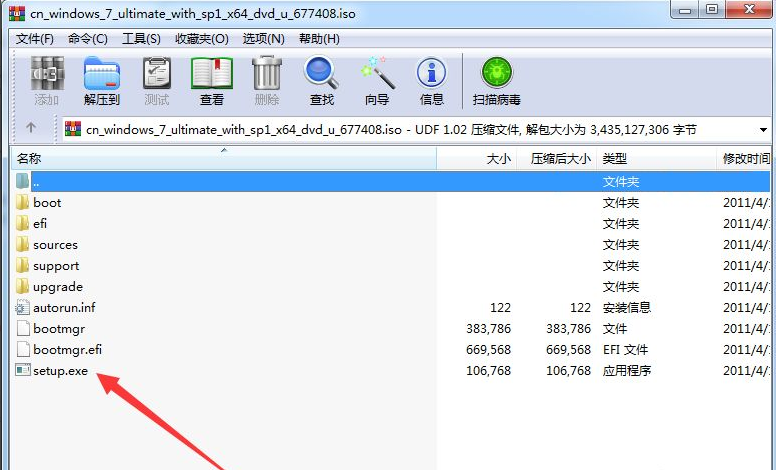Click the parent folder '..' icon
The height and width of the screenshot is (470, 776).
pos(22,181)
